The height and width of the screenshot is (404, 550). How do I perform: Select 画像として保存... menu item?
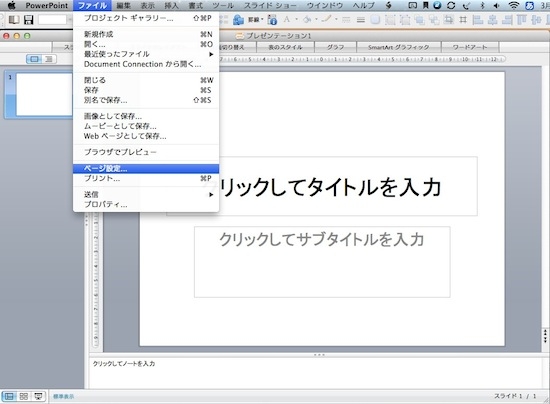(146, 116)
